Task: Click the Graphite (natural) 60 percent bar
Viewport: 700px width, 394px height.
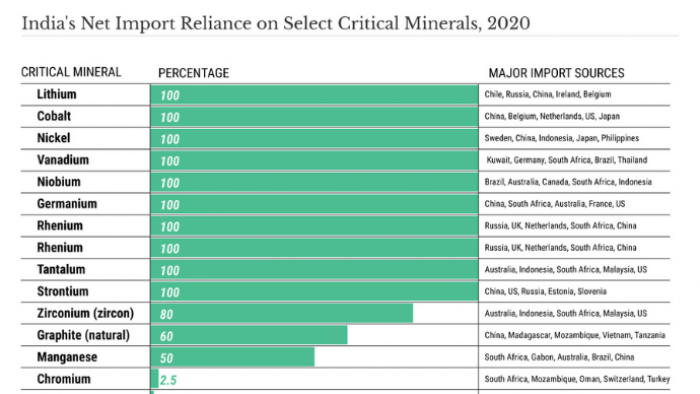Action: click(x=249, y=335)
